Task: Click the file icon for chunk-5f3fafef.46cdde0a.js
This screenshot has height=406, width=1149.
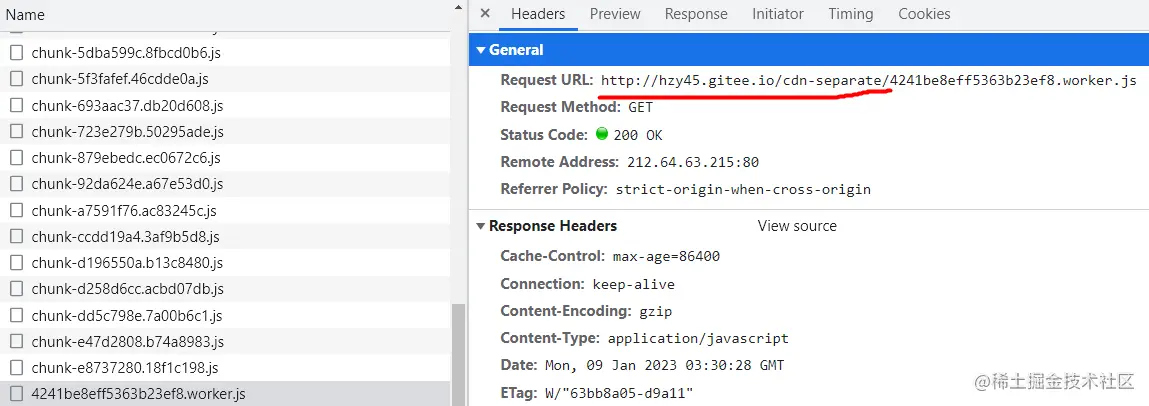Action: [x=17, y=79]
